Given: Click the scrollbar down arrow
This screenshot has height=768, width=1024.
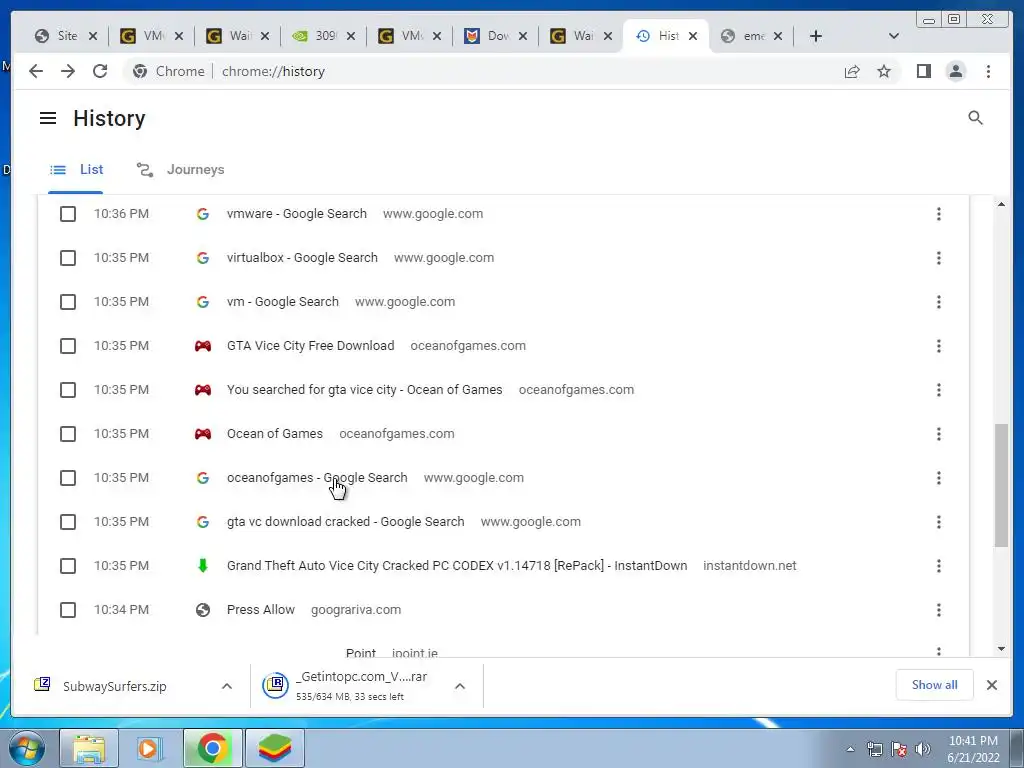Looking at the screenshot, I should tap(1001, 648).
